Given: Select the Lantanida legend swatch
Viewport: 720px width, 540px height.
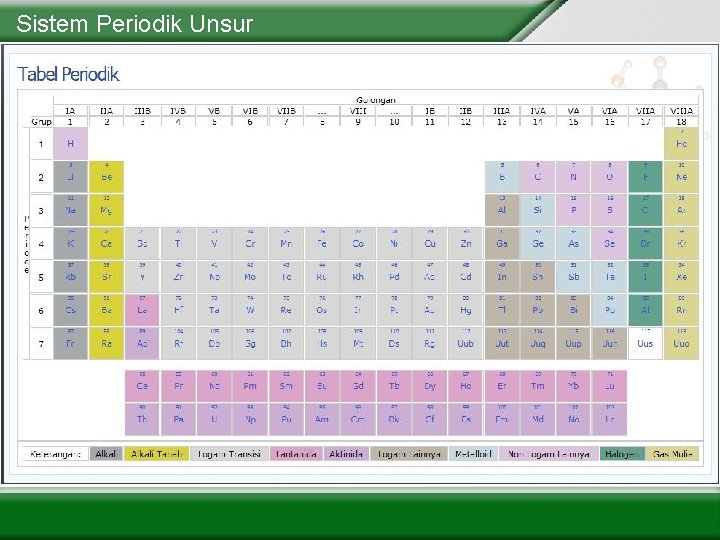Looking at the screenshot, I should pyautogui.click(x=297, y=454).
